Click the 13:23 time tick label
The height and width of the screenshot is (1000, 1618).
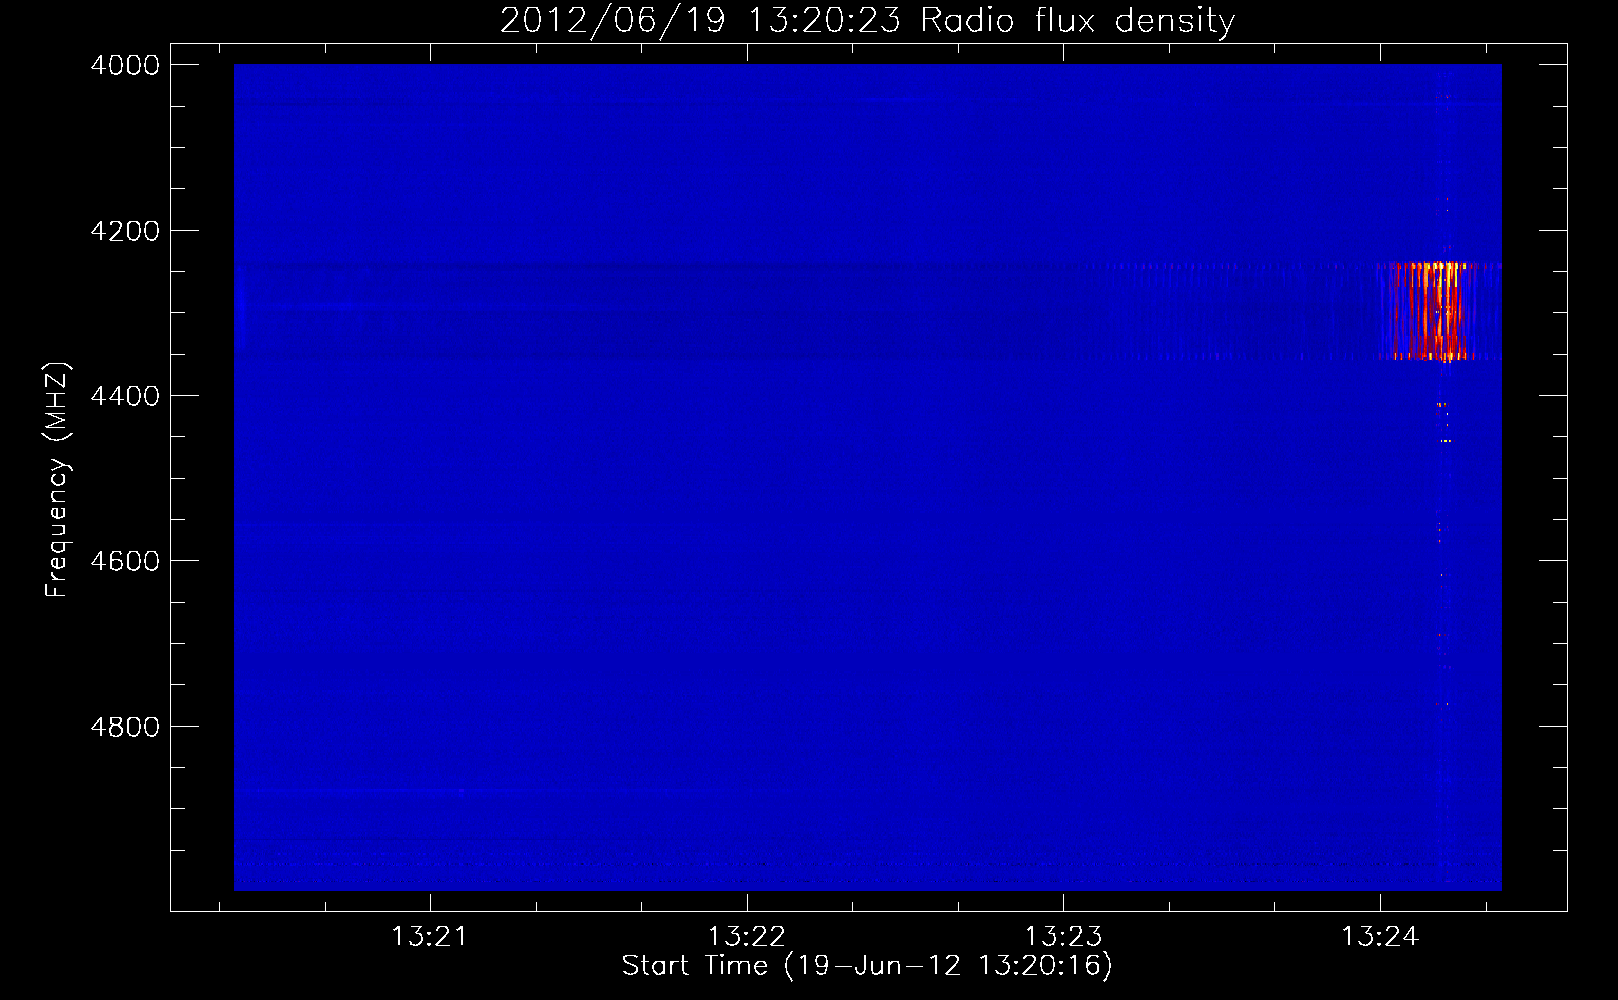(x=1063, y=936)
